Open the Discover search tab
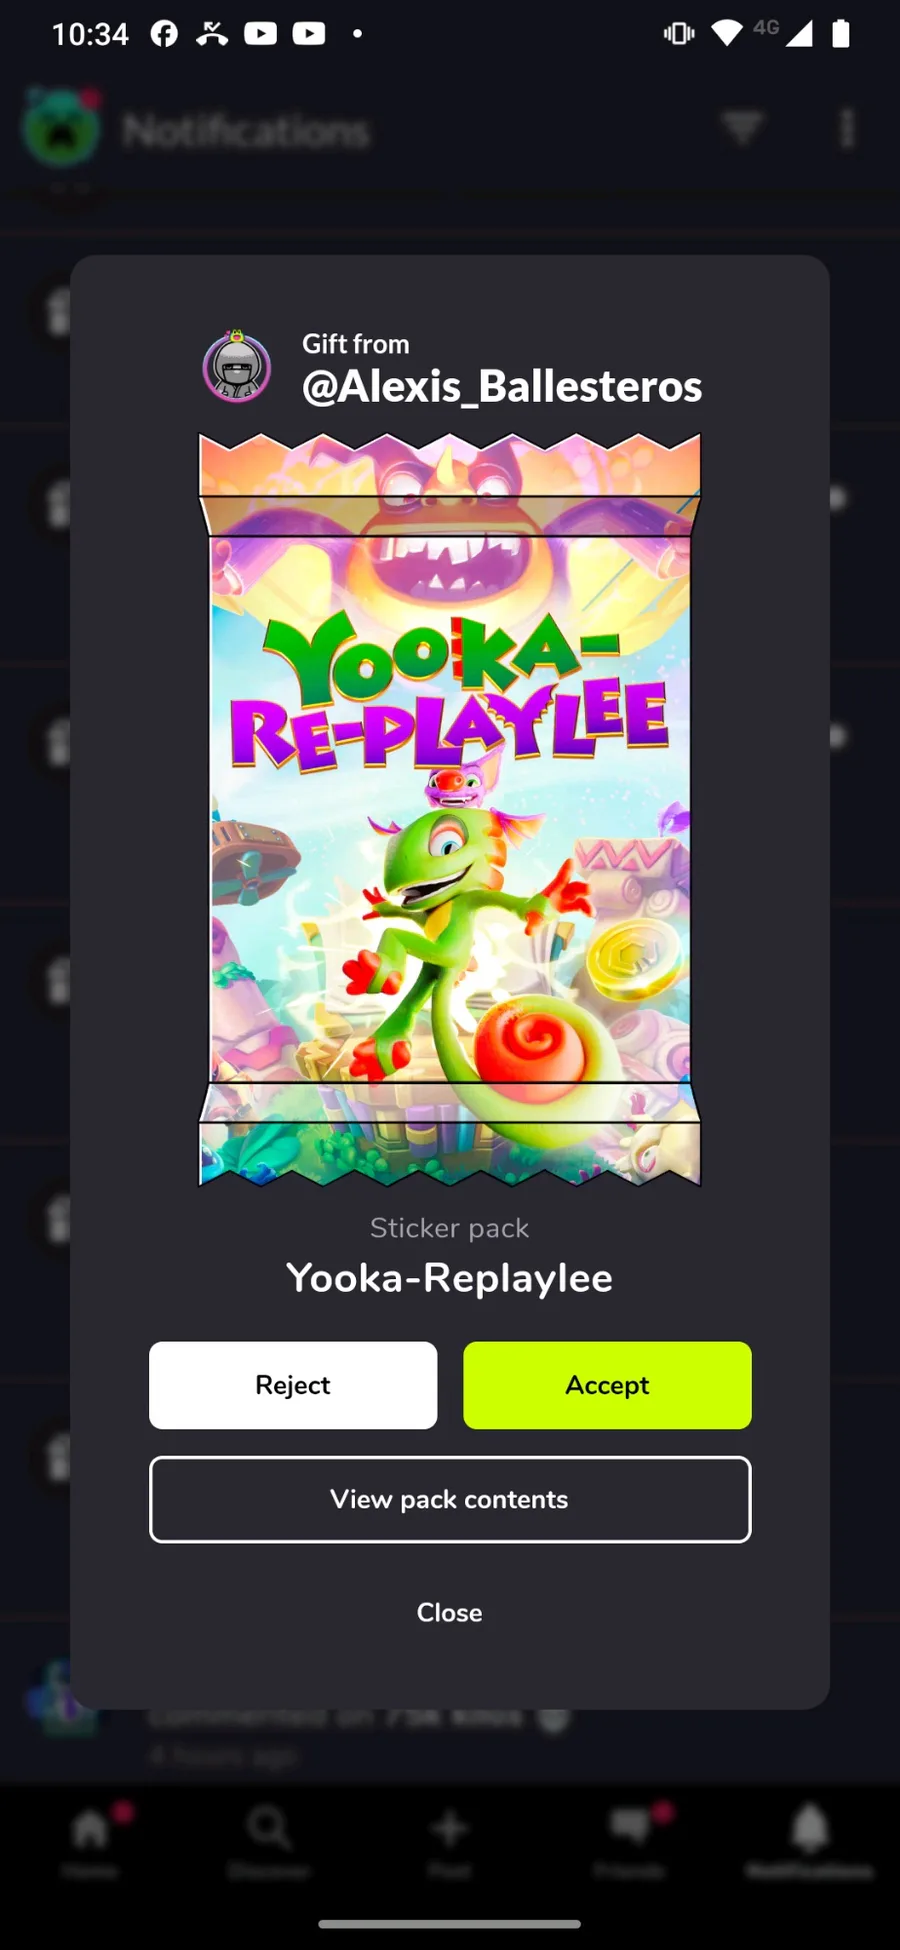900x1950 pixels. [269, 1841]
